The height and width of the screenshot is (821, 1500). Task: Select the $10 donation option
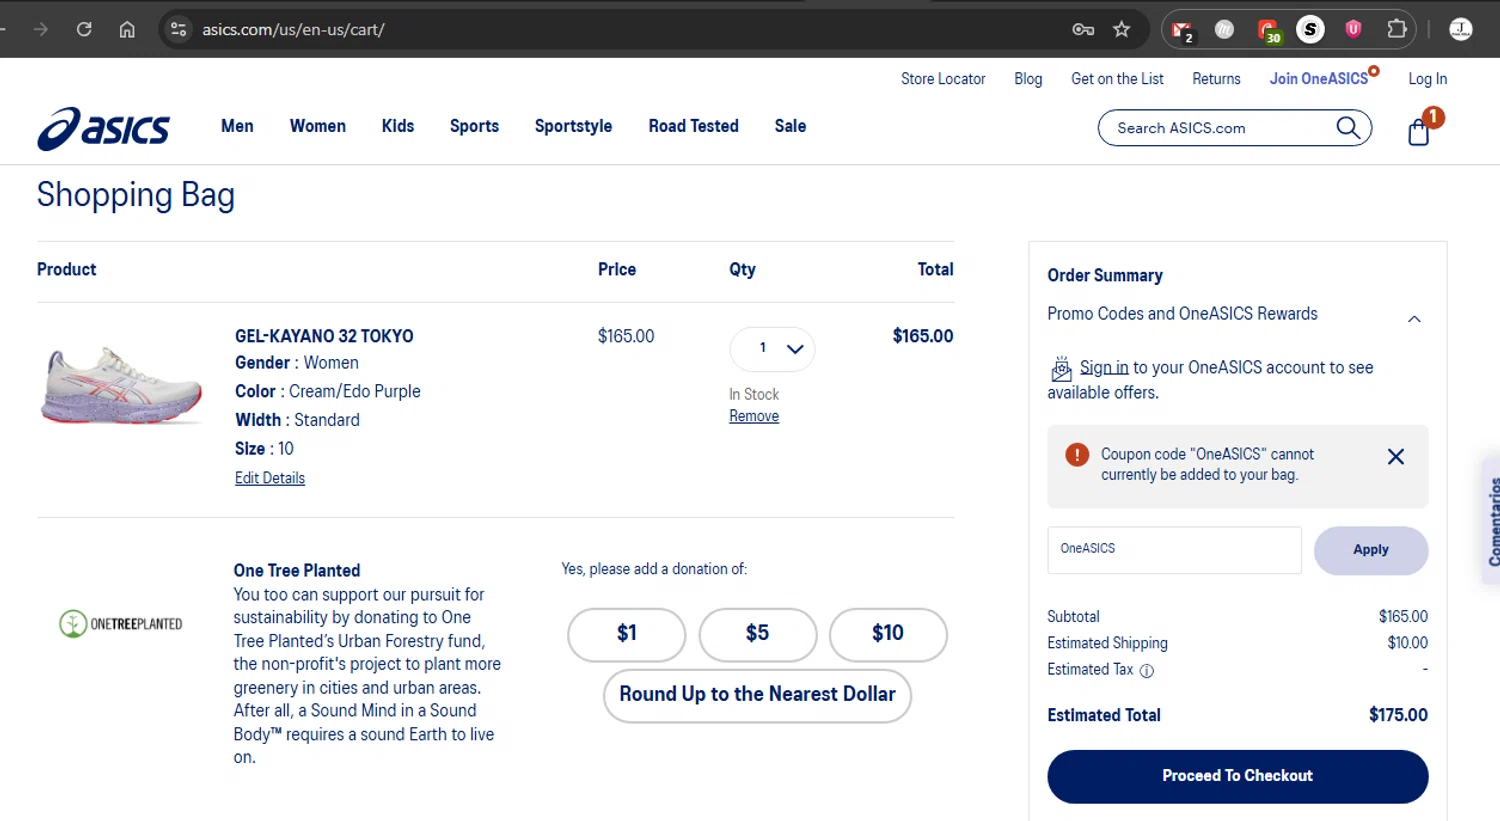coord(887,634)
